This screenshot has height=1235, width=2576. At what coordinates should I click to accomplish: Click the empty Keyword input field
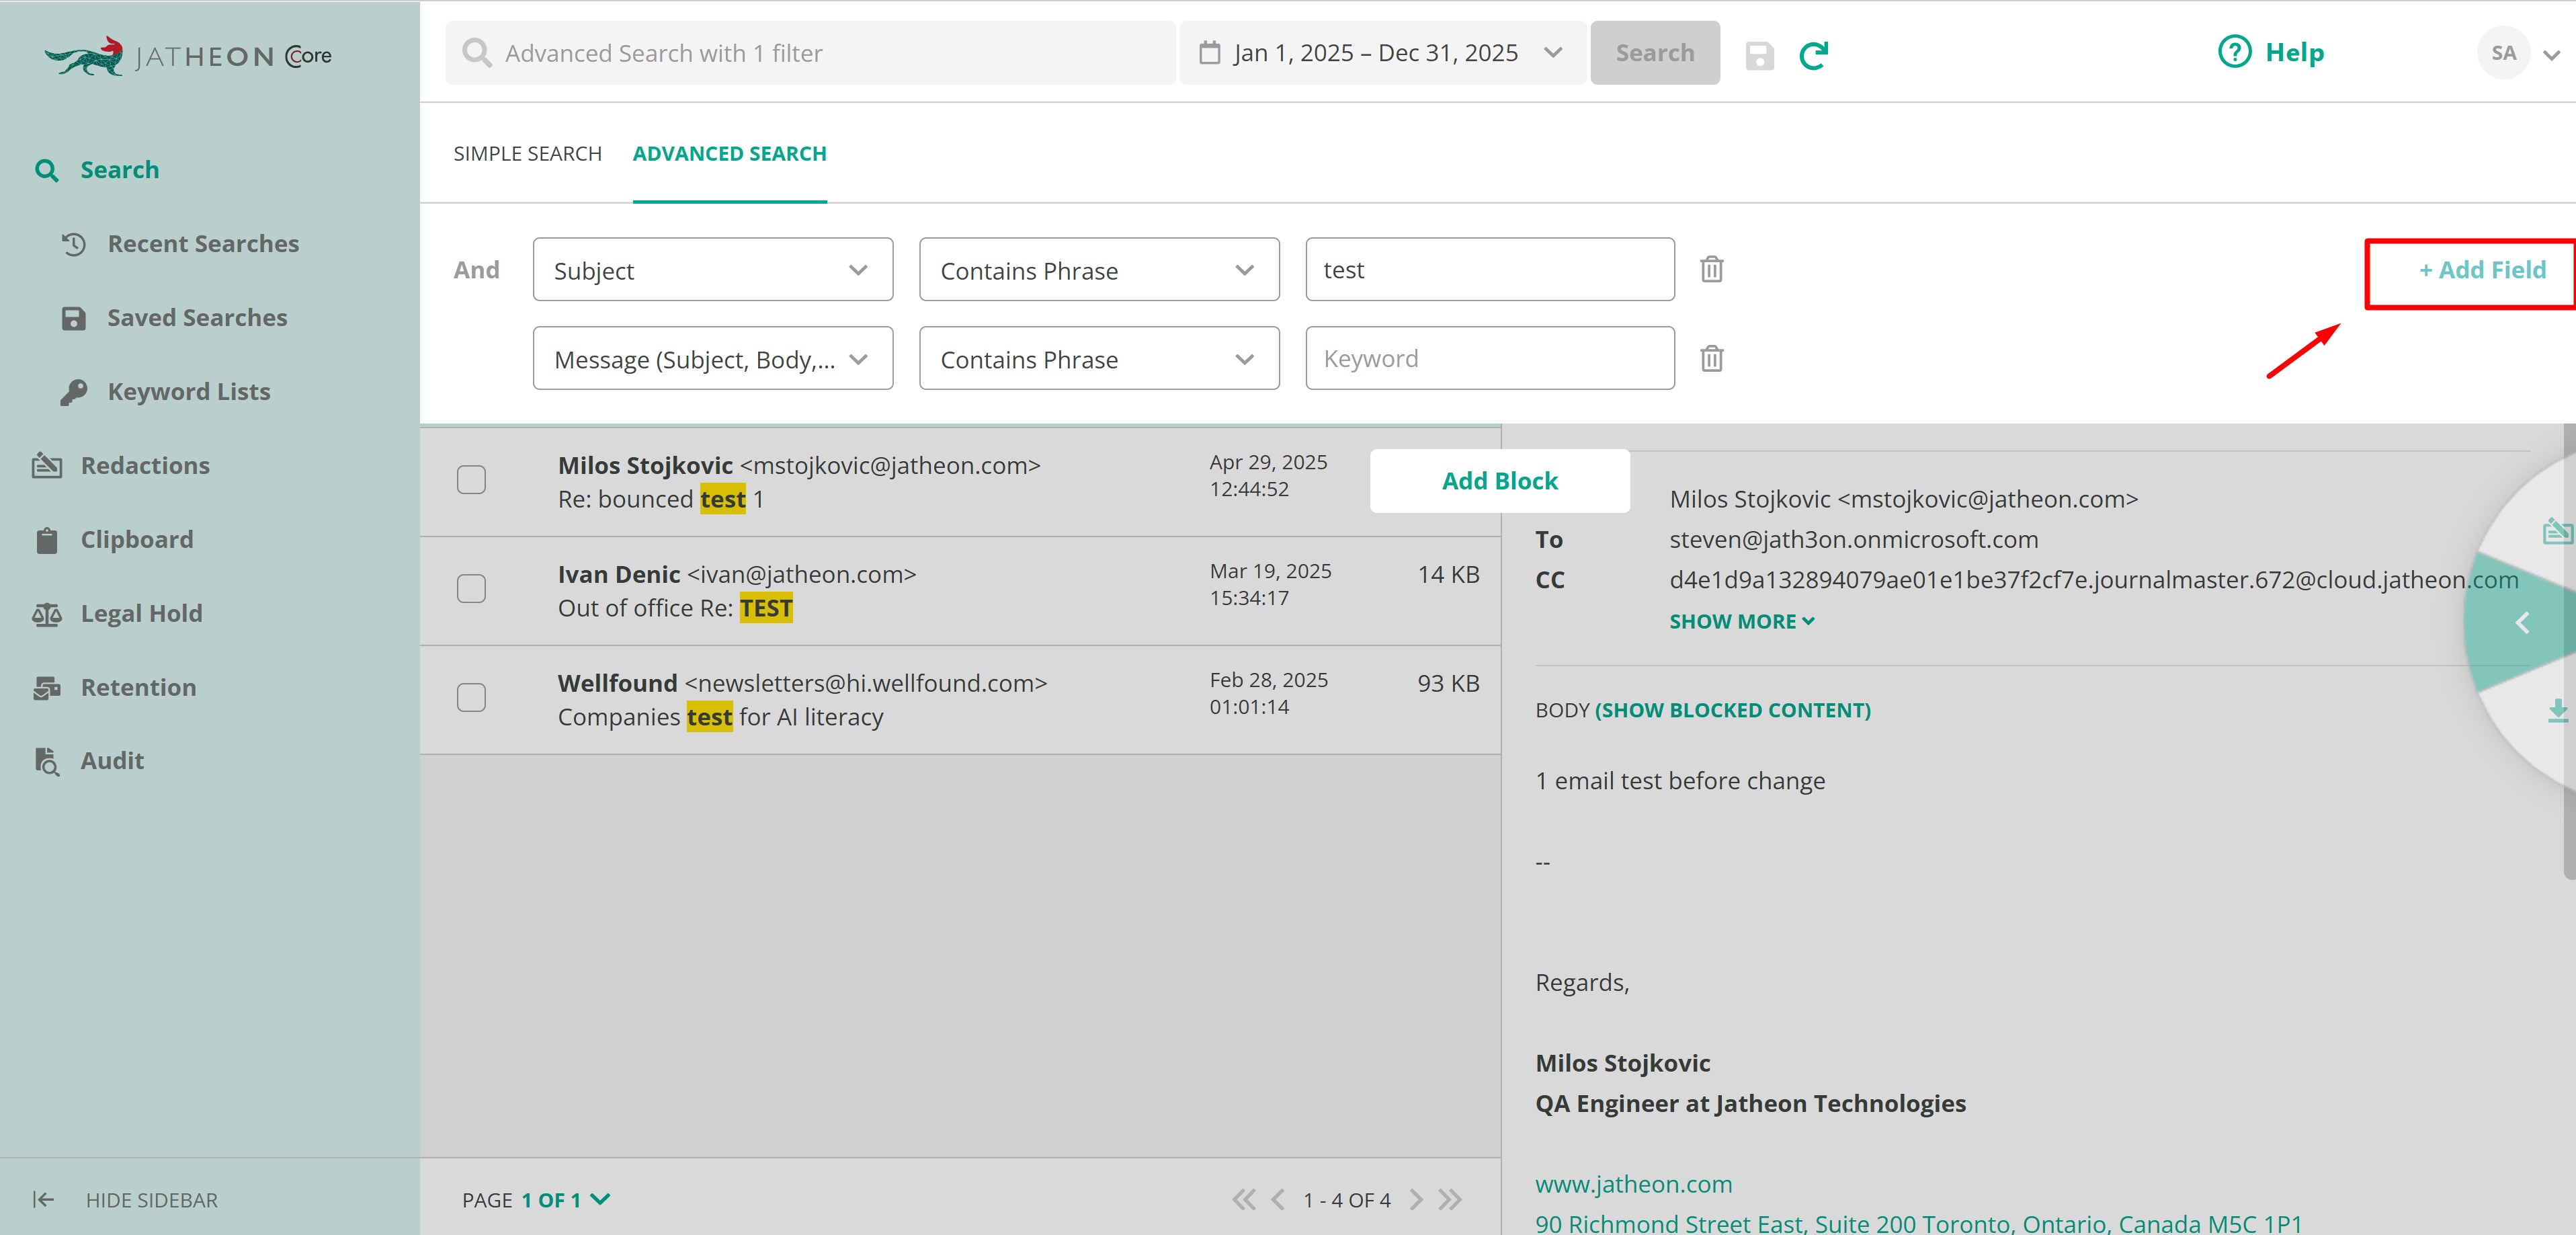(x=1489, y=359)
